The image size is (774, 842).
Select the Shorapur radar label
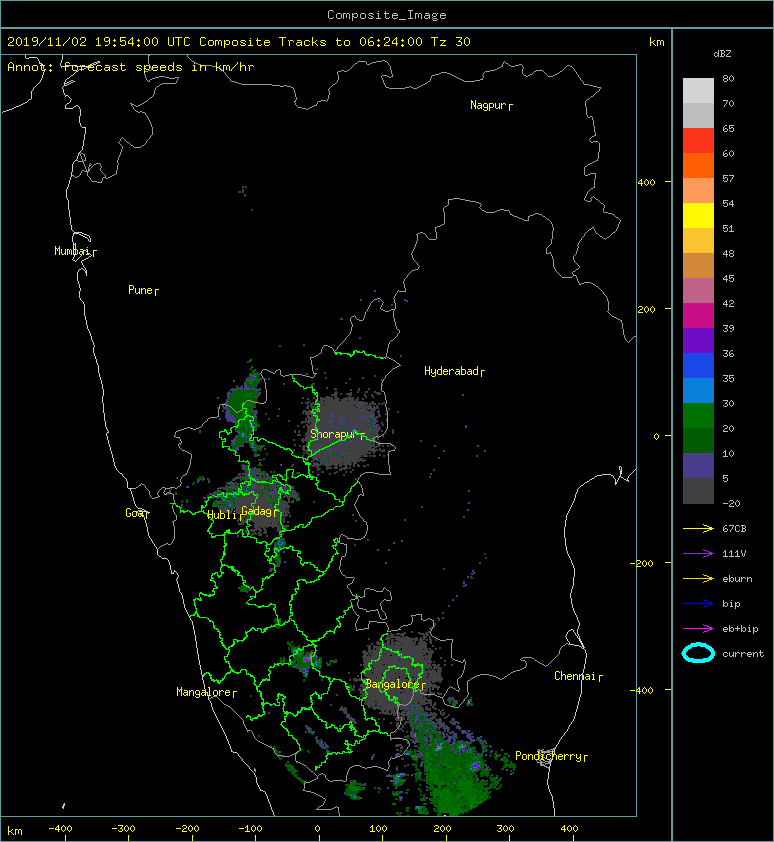(333, 434)
